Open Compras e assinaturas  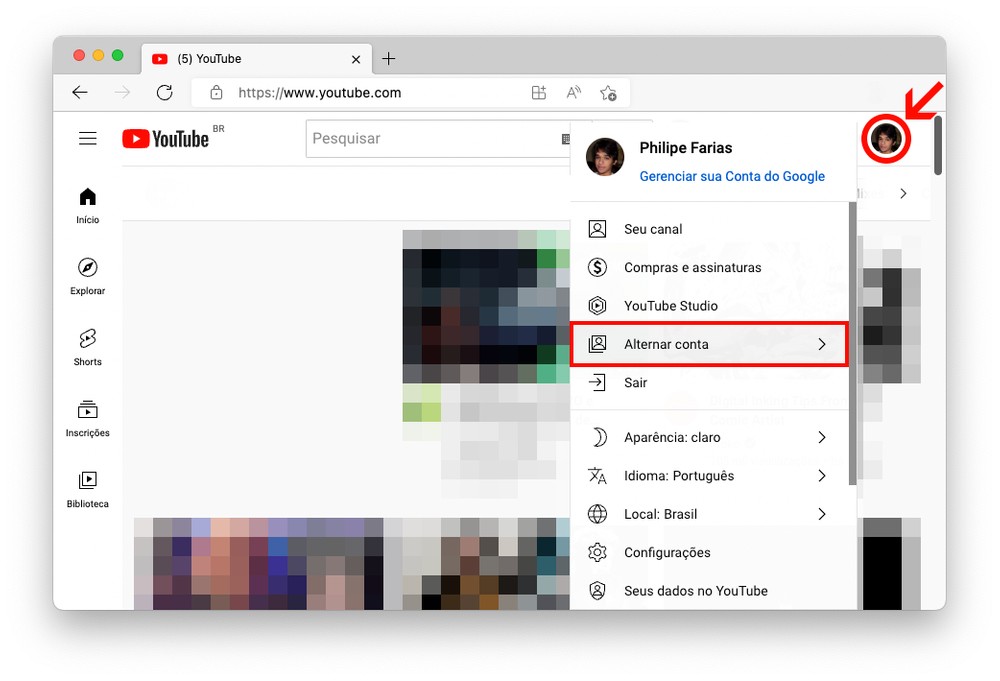click(709, 267)
